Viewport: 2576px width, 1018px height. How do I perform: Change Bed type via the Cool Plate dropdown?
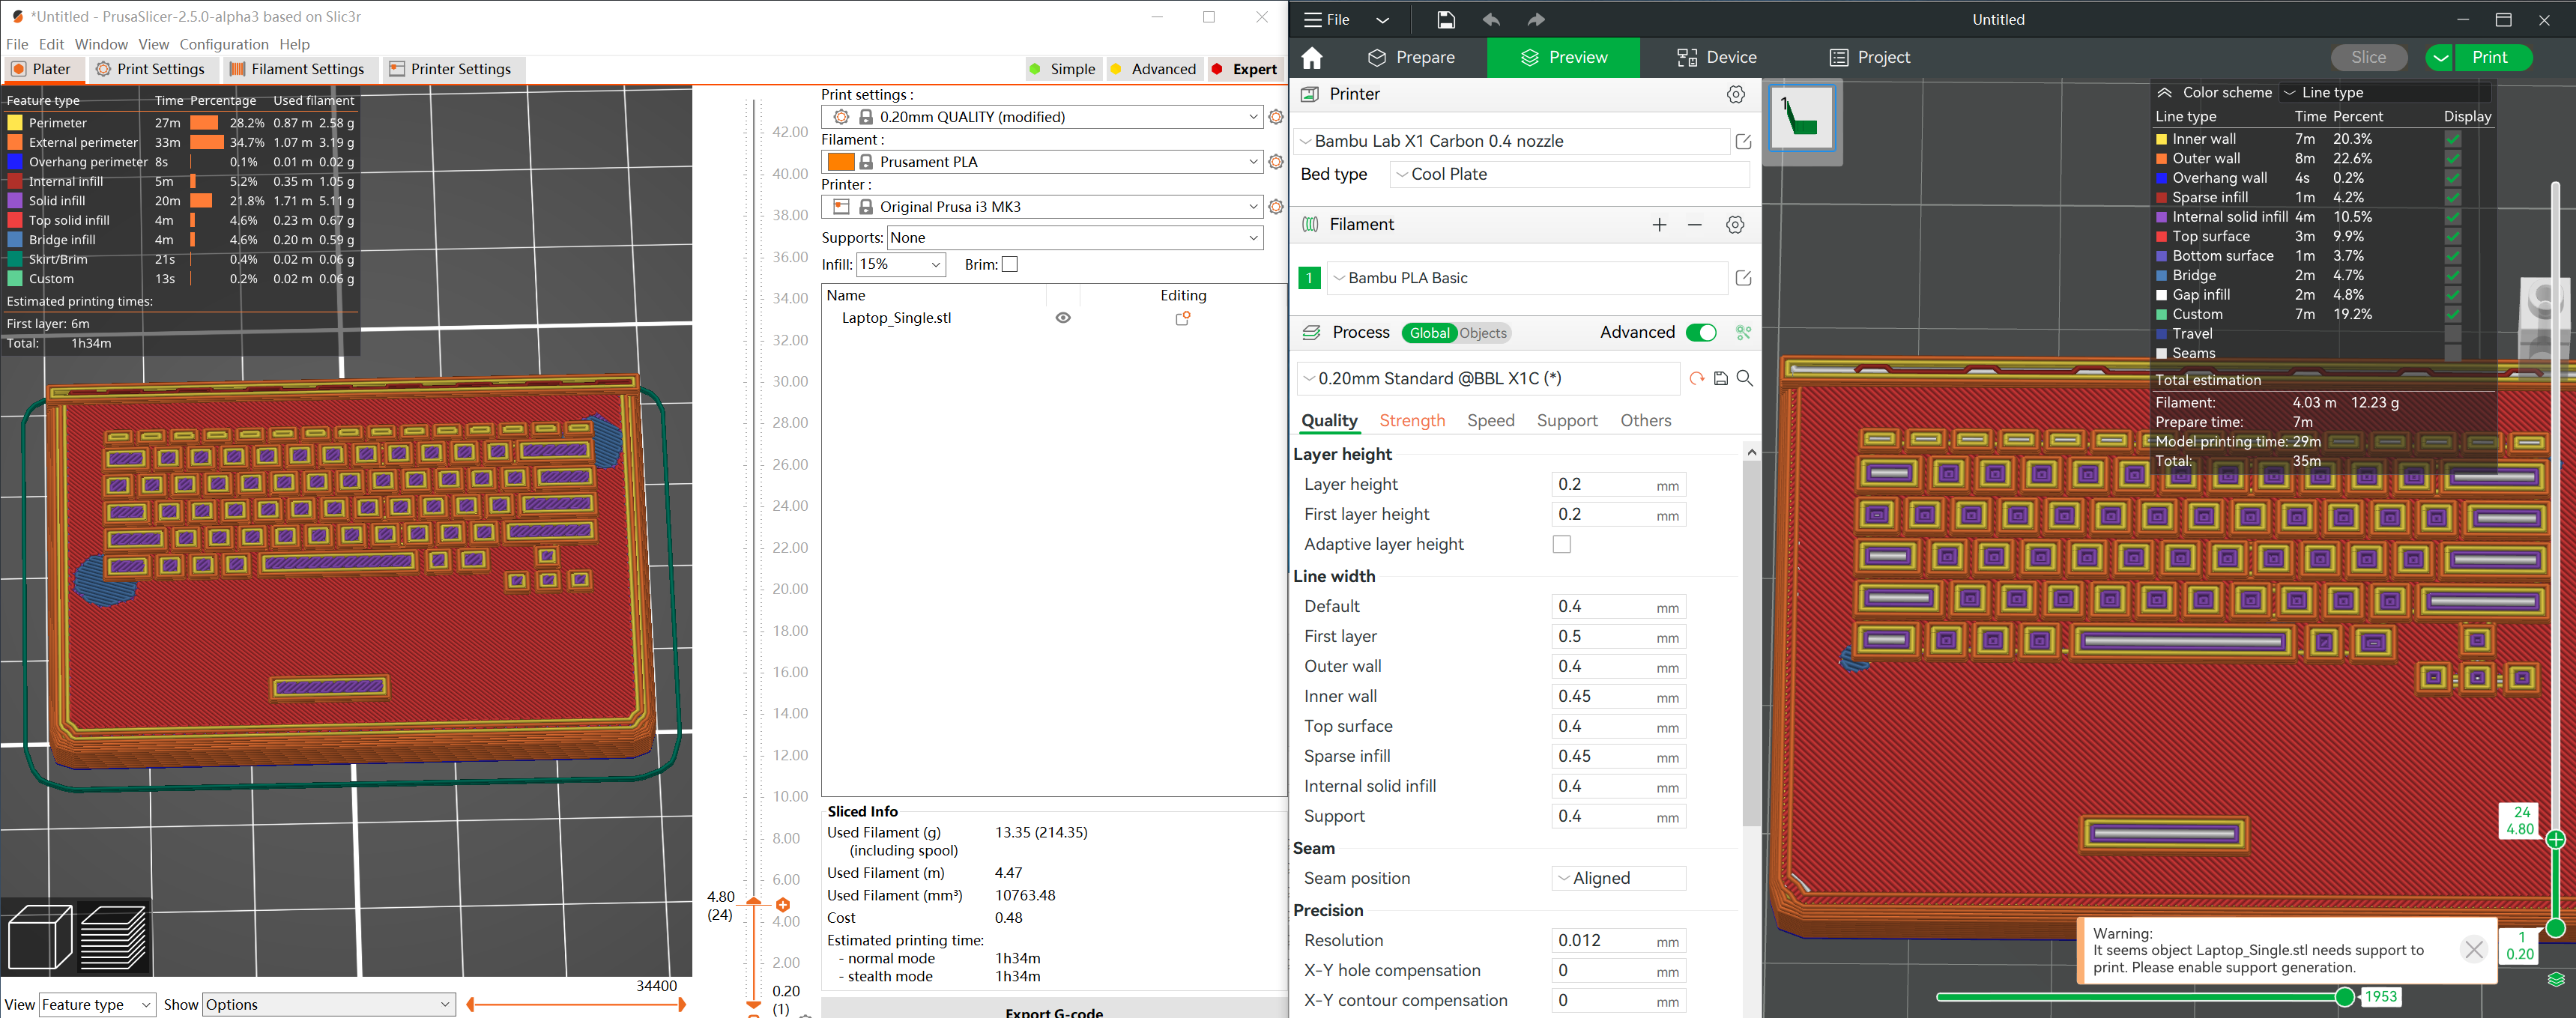(1568, 173)
